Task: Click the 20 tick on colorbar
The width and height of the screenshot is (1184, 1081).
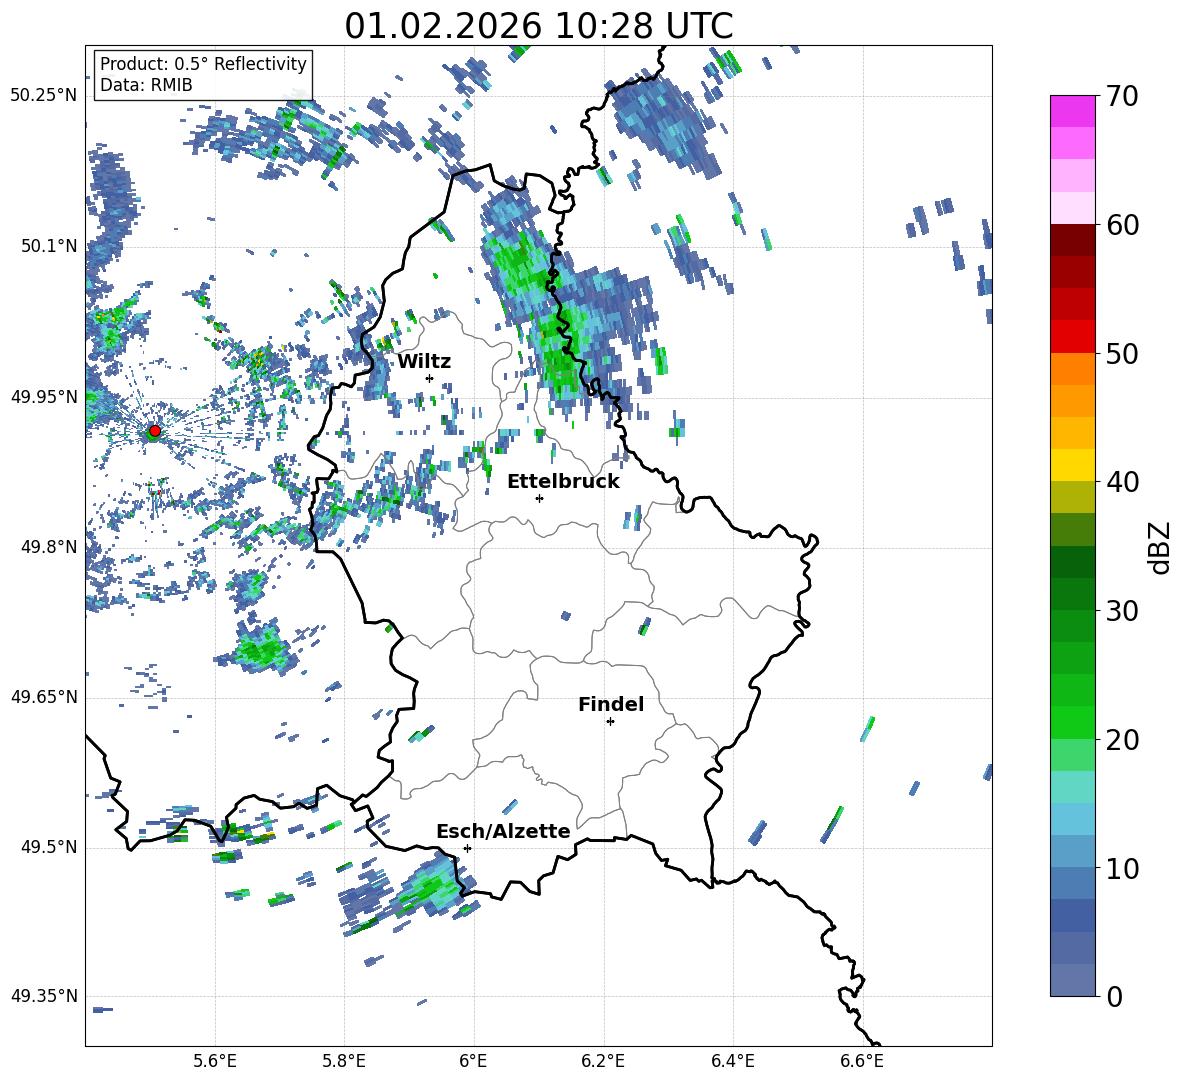Action: pos(1122,739)
